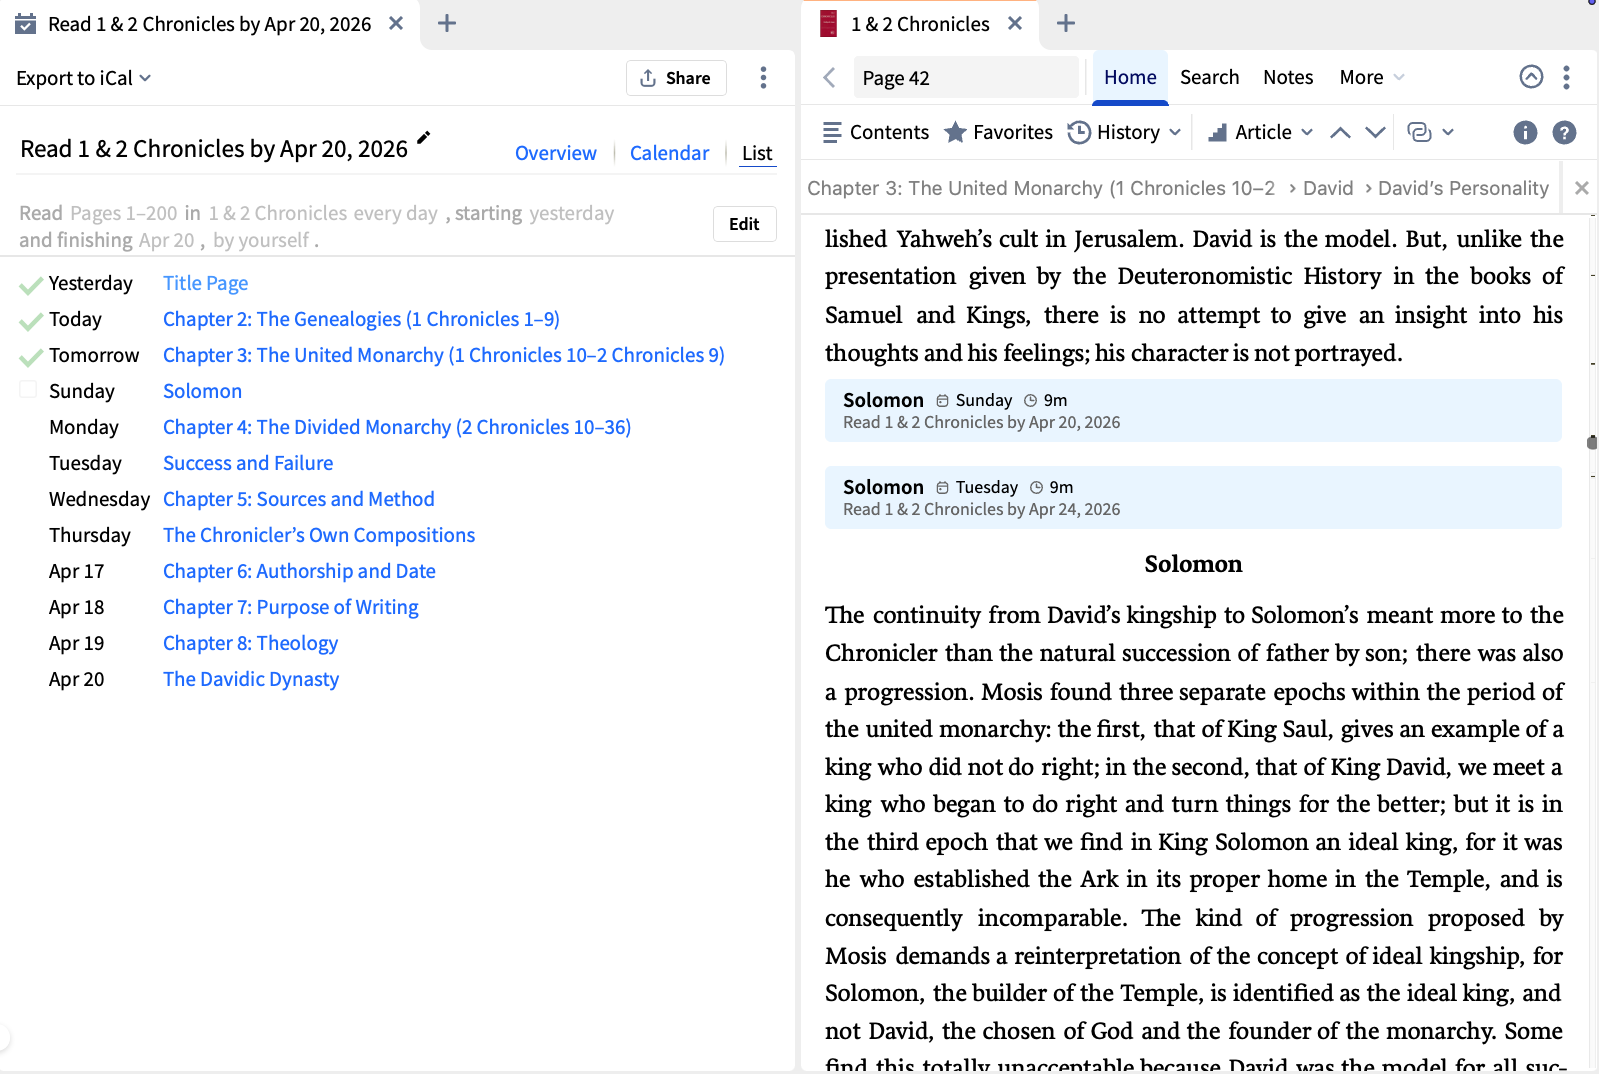
Task: Click the Page 42 reference box
Action: pyautogui.click(x=966, y=78)
